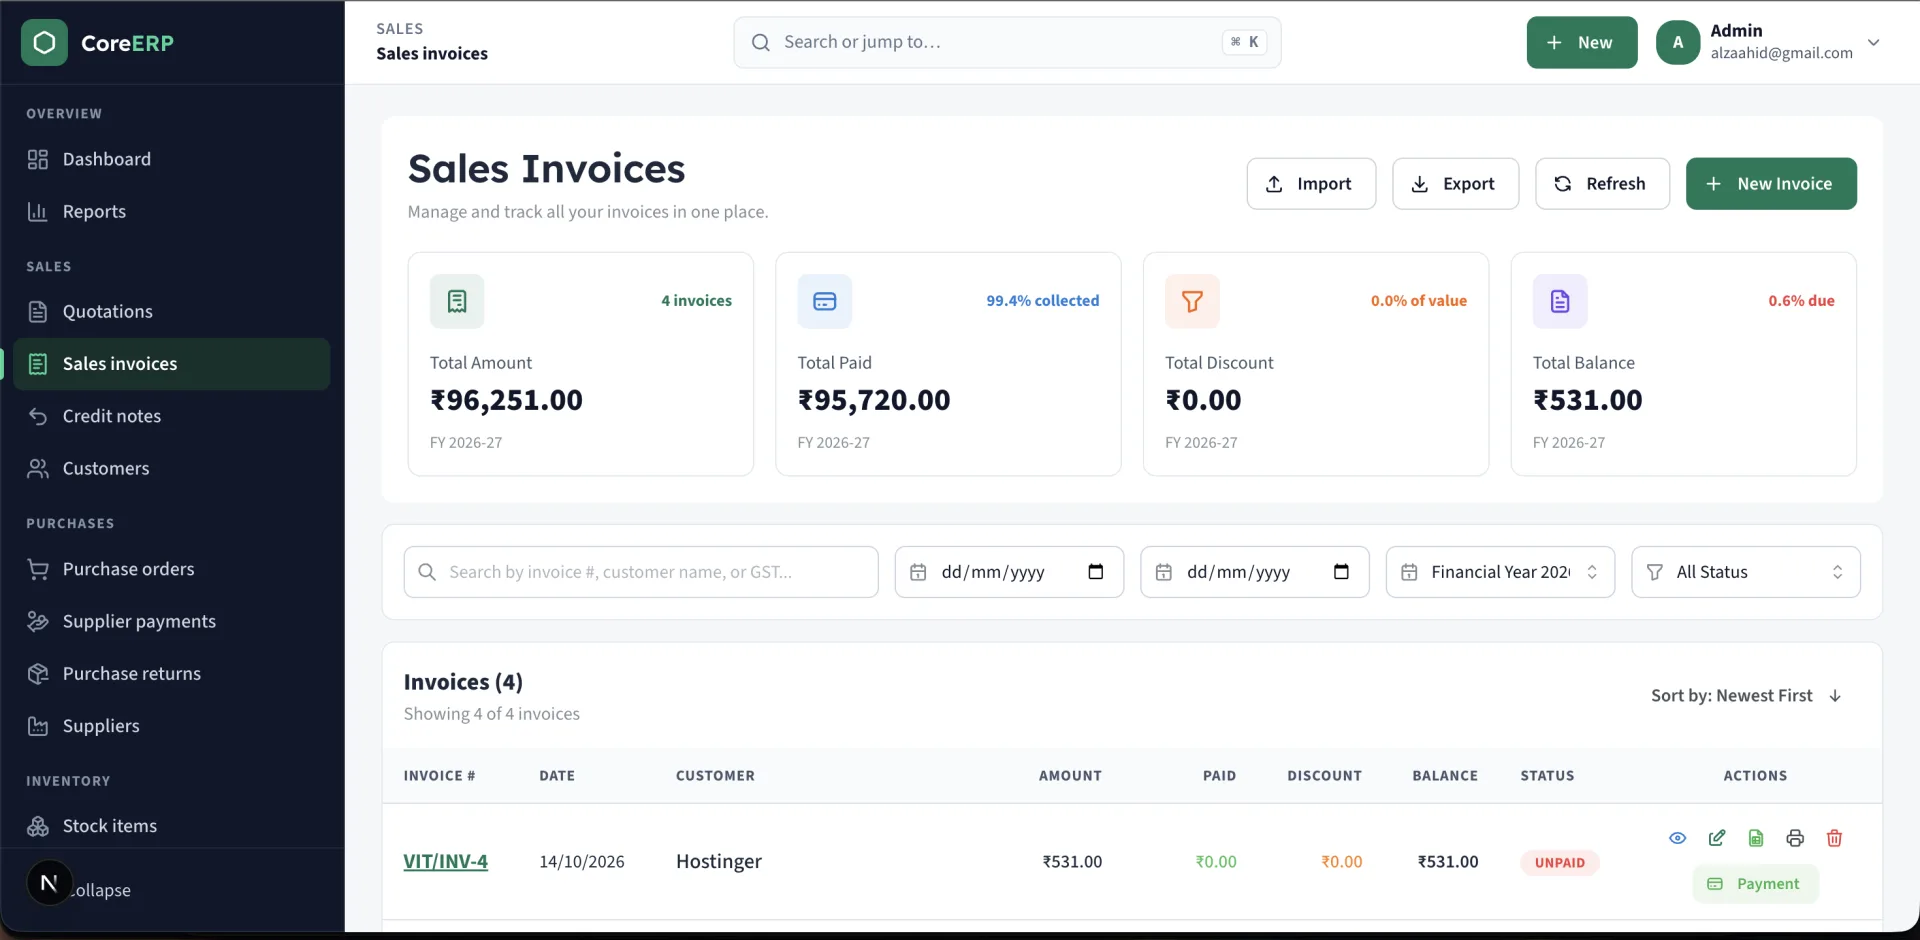
Task: Open the Dashboard sidebar item
Action: point(172,159)
